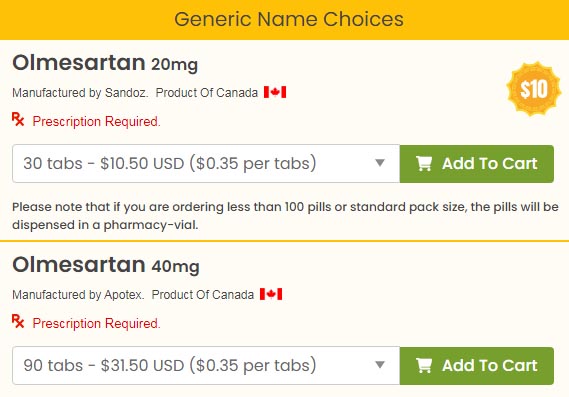Click the Rx icon under Olmesartan 20mg

(x=18, y=119)
